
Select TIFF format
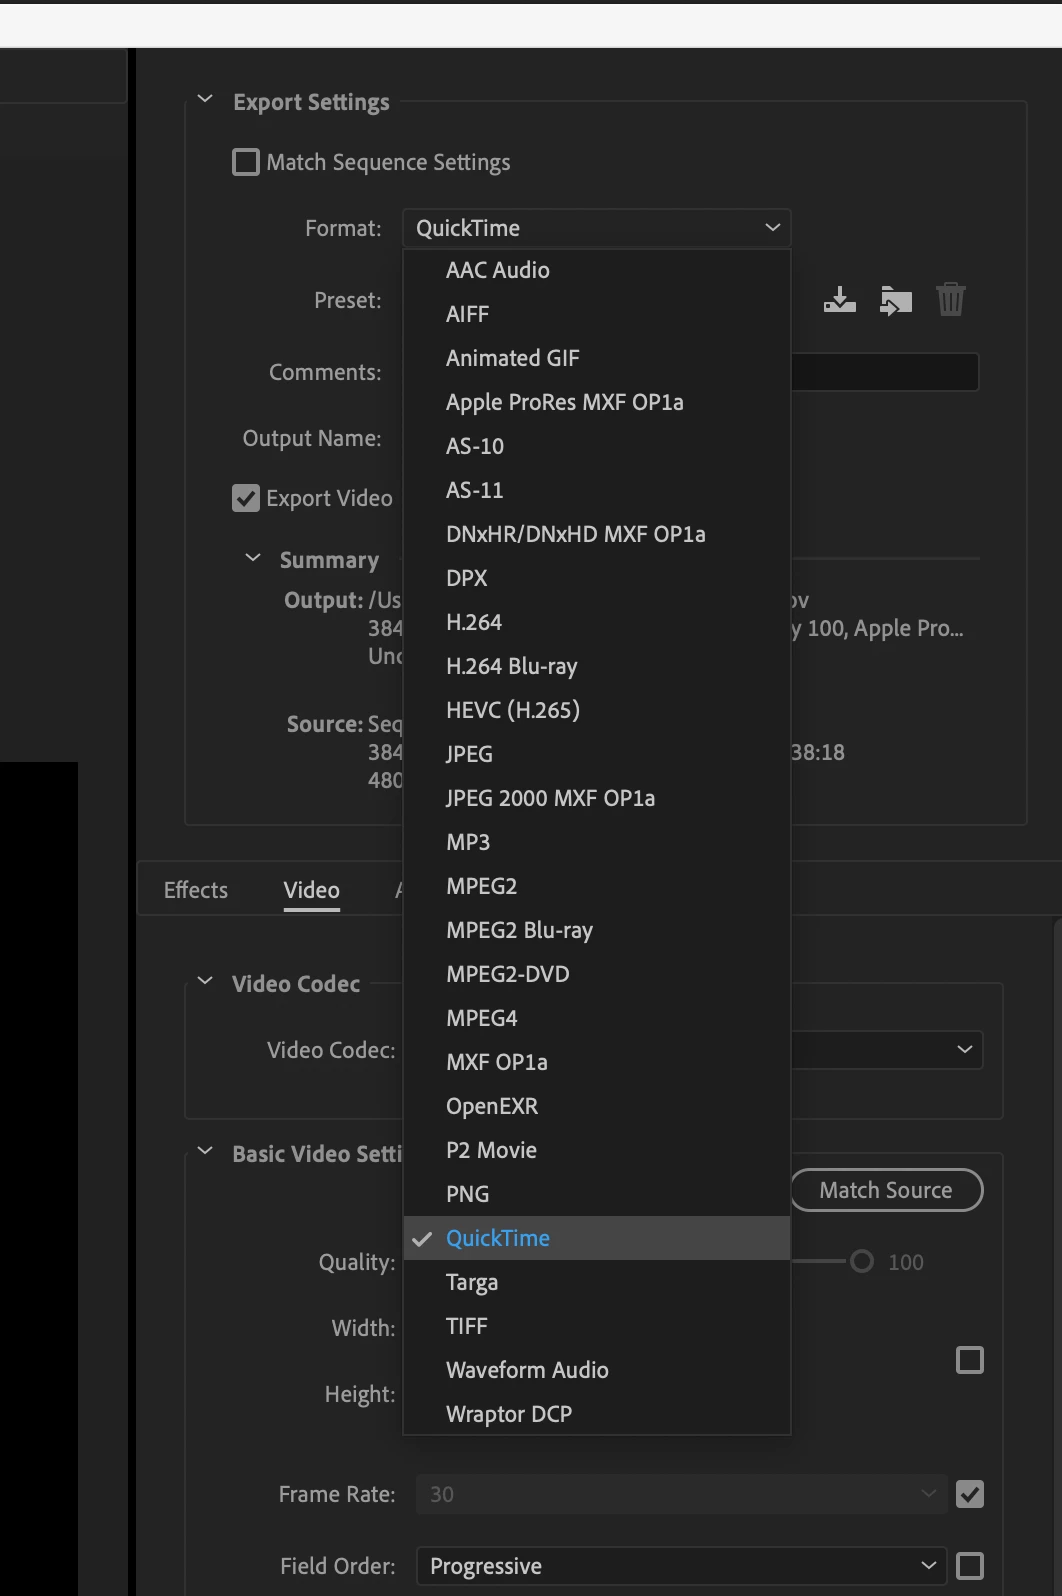(x=597, y=1326)
